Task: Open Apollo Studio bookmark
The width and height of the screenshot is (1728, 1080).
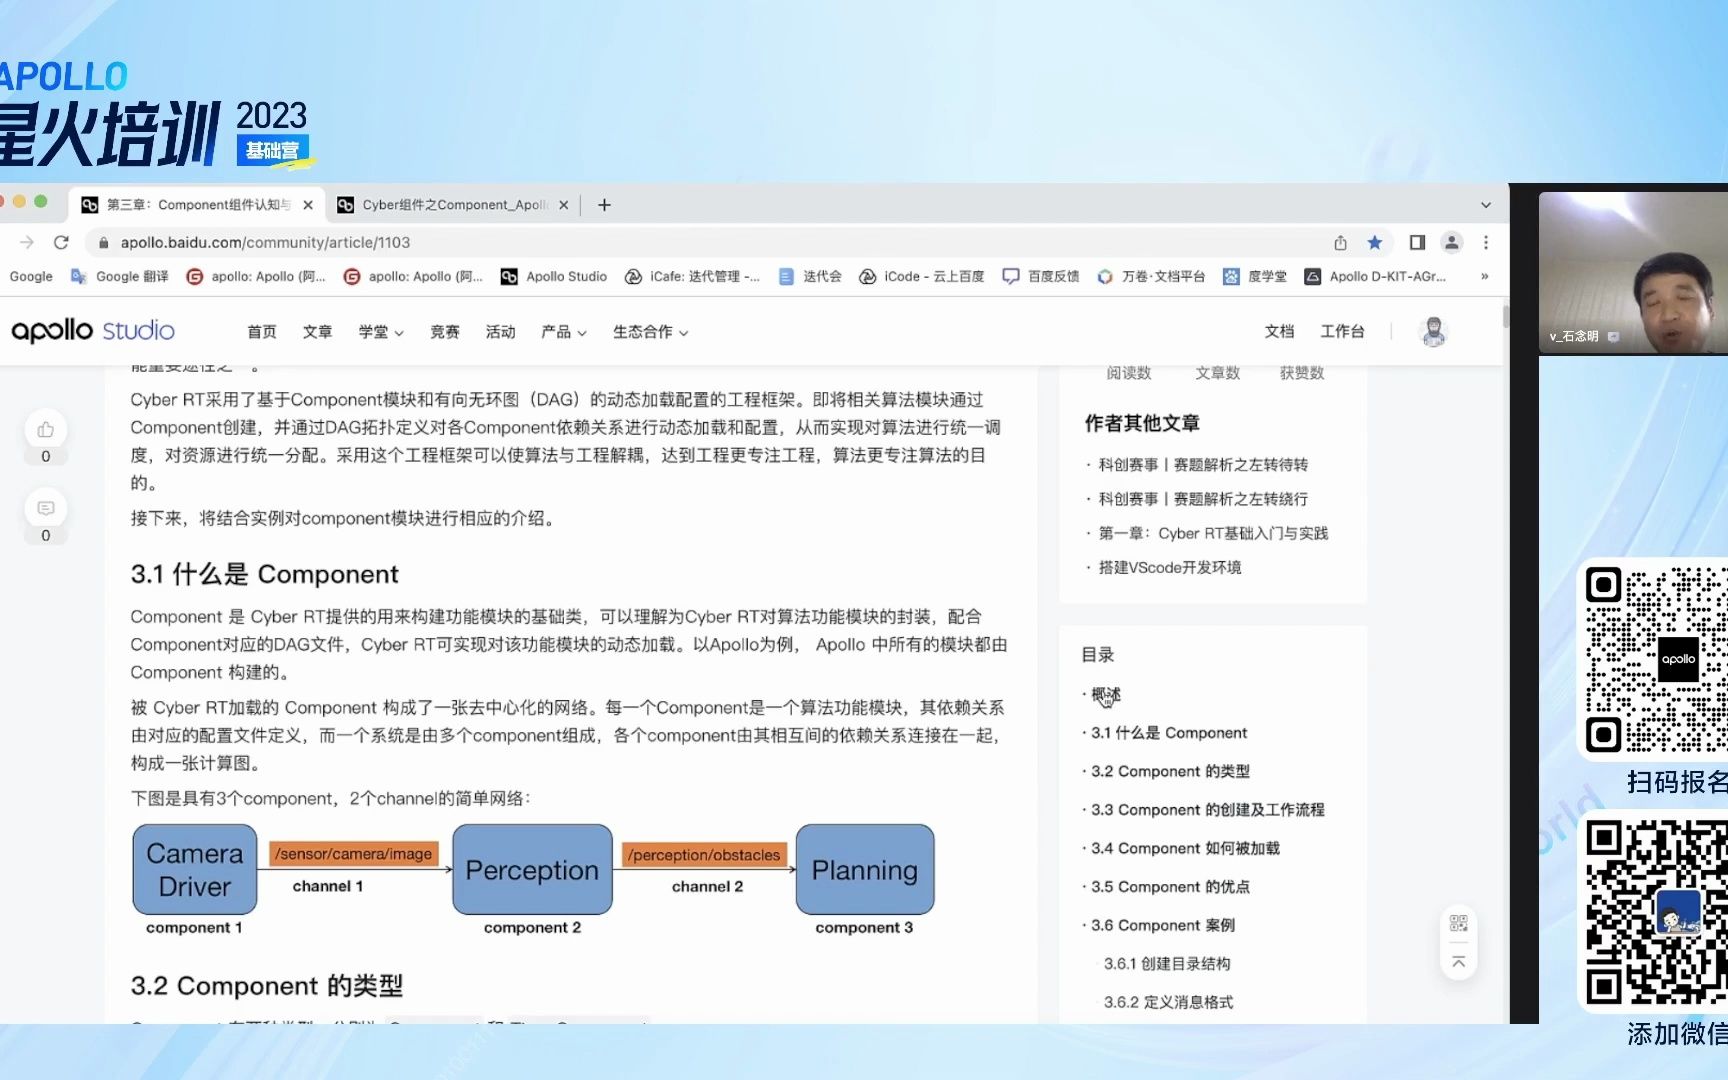Action: tap(554, 276)
